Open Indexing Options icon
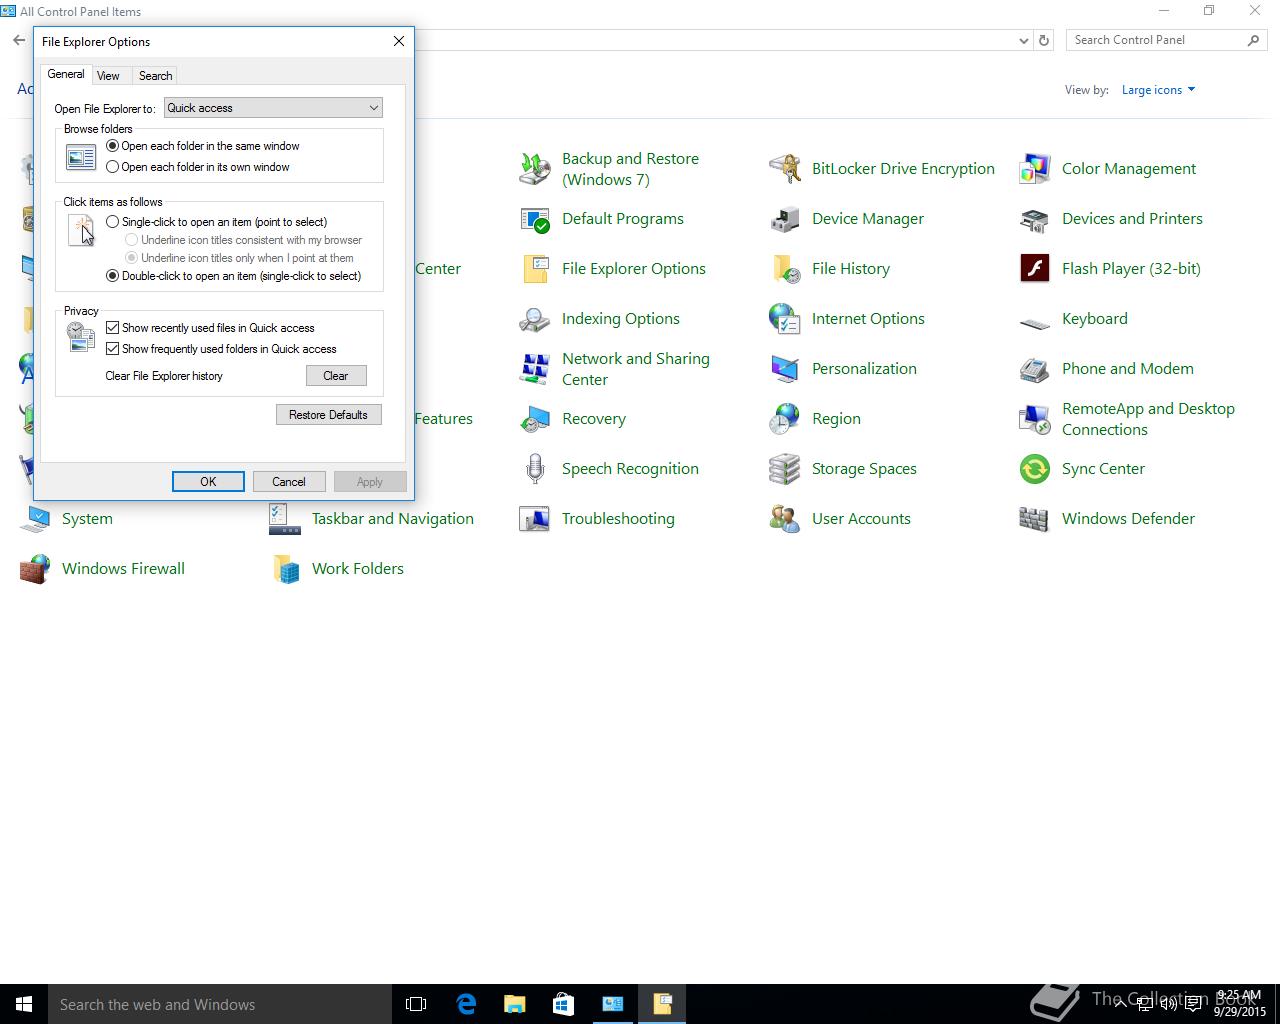Screen dimensions: 1280x1024 pyautogui.click(x=535, y=319)
